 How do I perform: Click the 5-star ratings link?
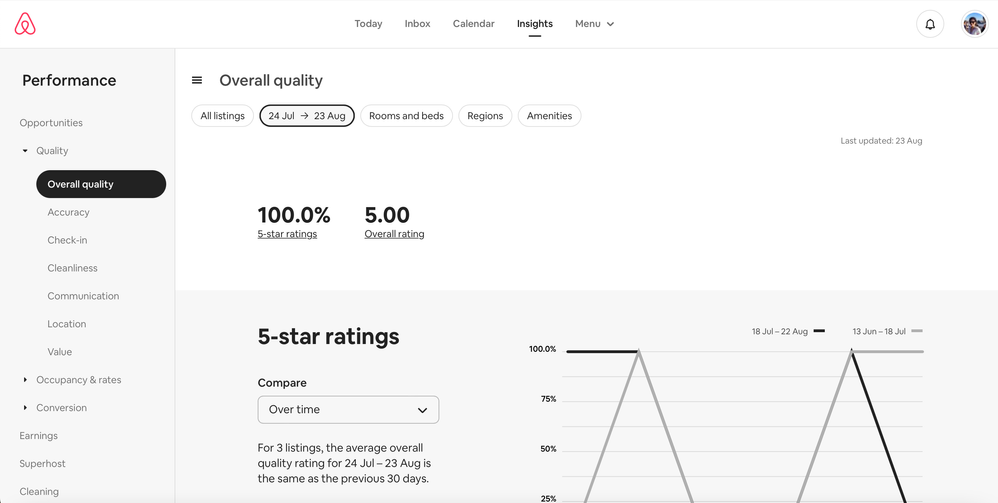pyautogui.click(x=287, y=234)
